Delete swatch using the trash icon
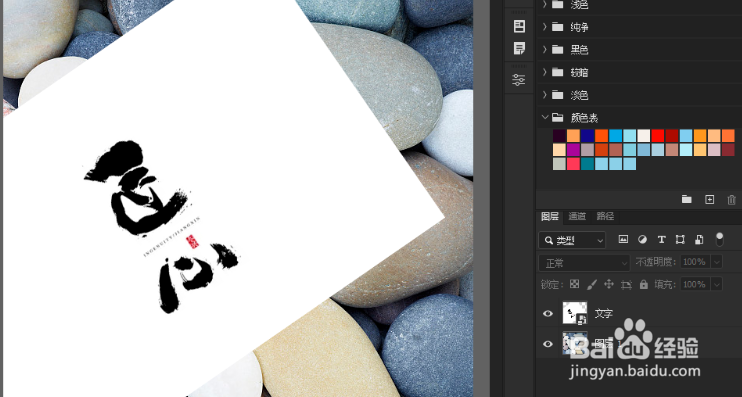742x397 pixels. [732, 199]
